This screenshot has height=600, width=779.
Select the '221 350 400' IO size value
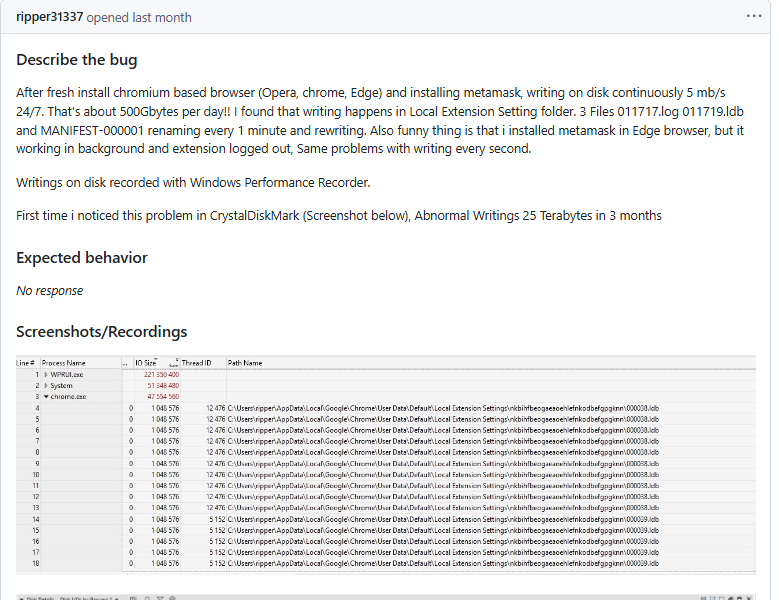[161, 375]
